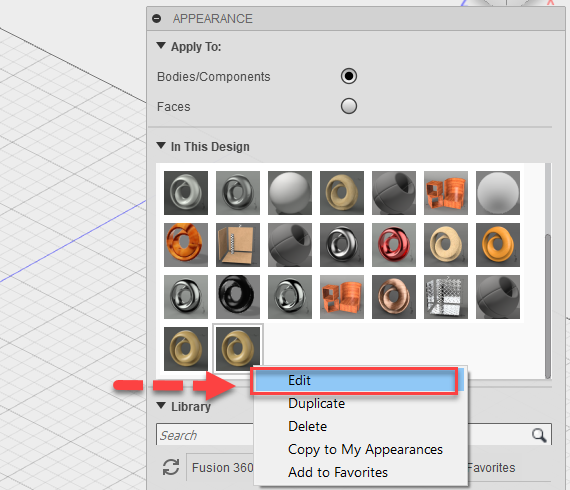Select the cardboard notebook appearance
The image size is (570, 490).
tap(238, 245)
